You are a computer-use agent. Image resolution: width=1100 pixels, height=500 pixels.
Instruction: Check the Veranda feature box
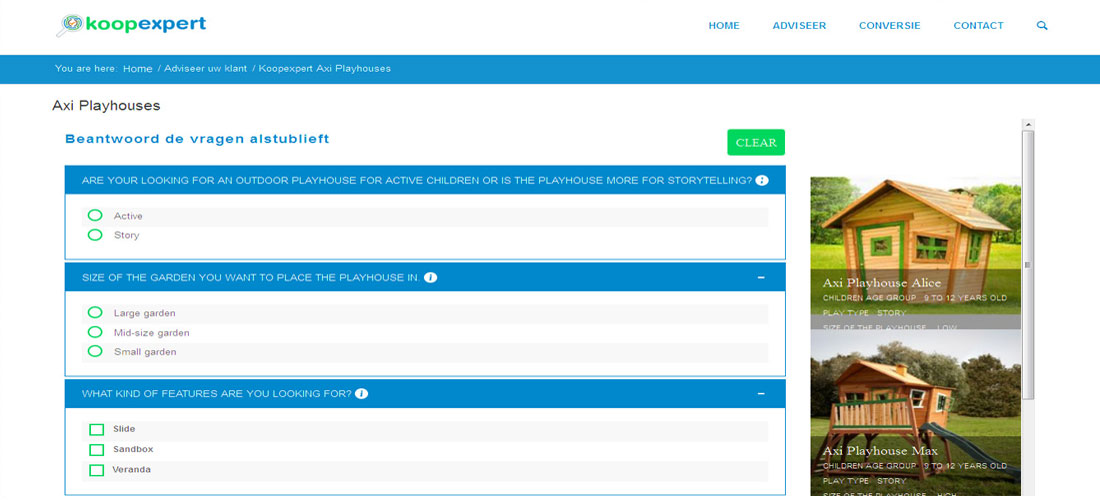tap(96, 470)
